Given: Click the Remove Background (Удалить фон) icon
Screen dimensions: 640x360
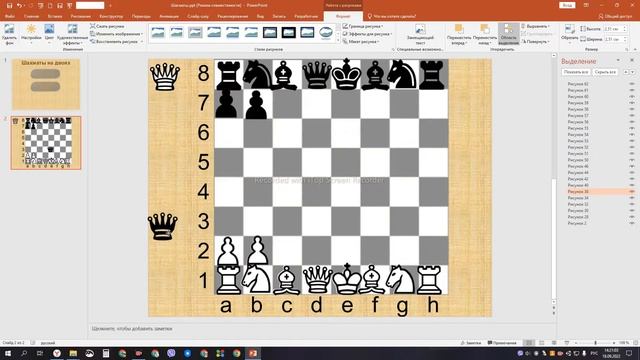Looking at the screenshot, I should [x=9, y=30].
